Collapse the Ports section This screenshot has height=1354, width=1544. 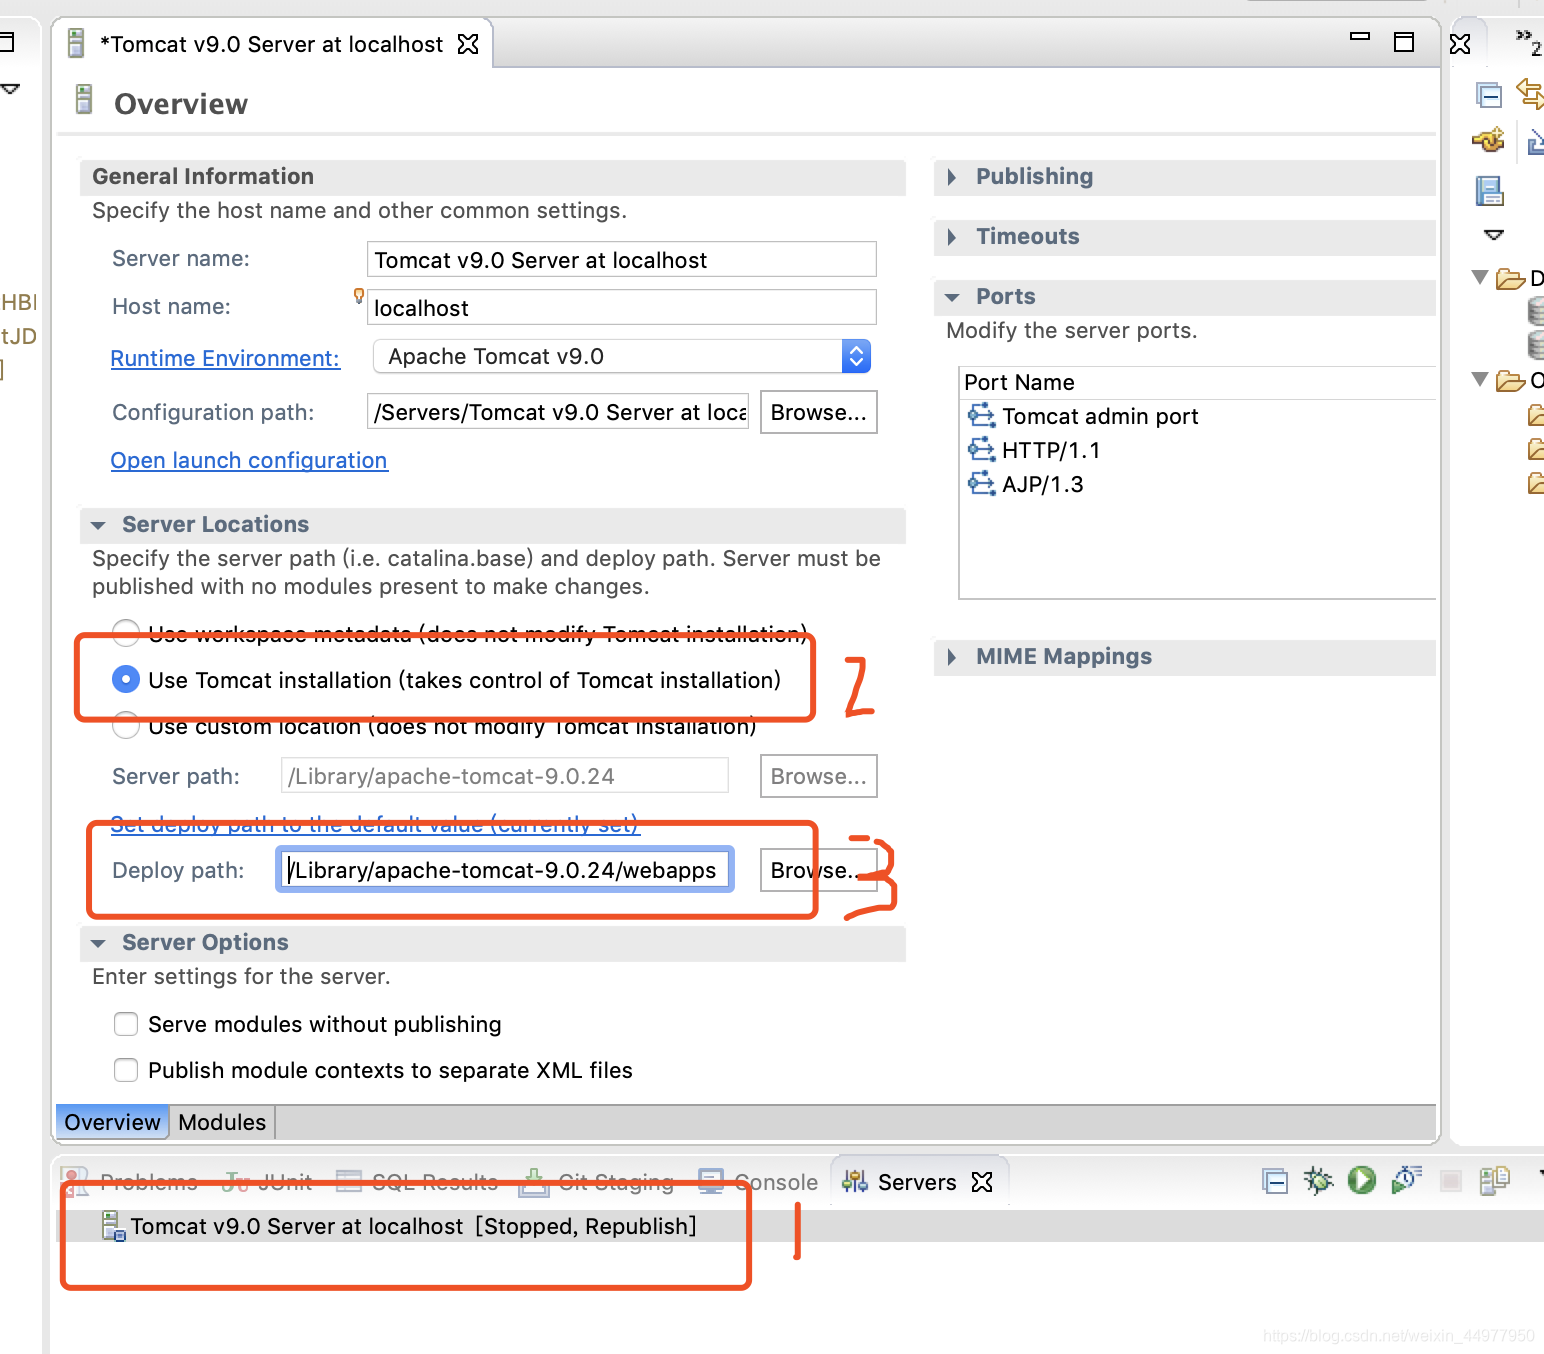[953, 297]
